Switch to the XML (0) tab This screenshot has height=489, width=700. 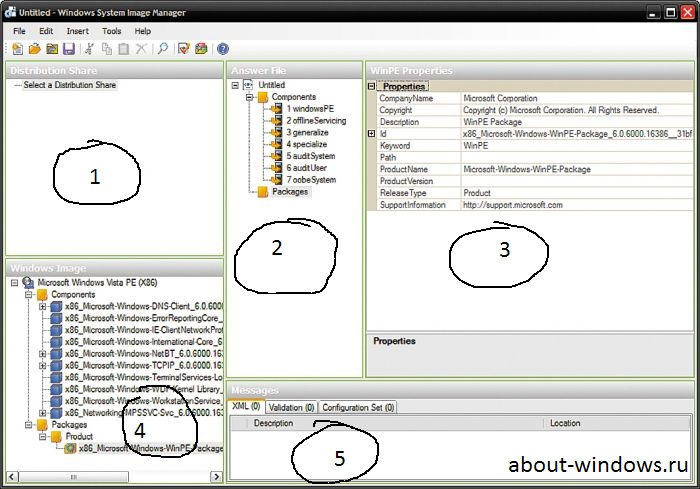[246, 406]
